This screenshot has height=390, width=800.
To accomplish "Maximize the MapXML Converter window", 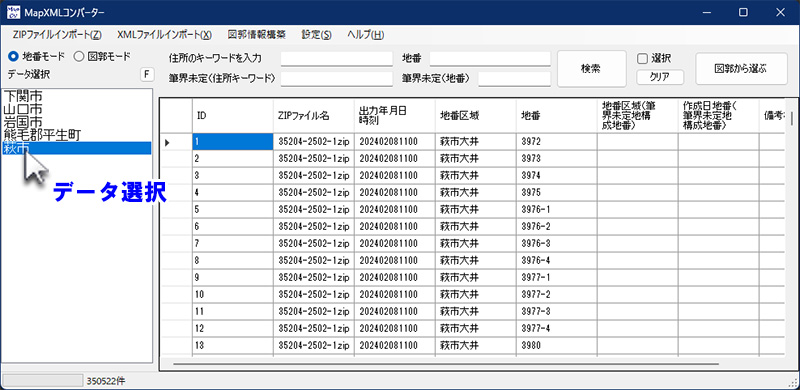I will coord(743,12).
